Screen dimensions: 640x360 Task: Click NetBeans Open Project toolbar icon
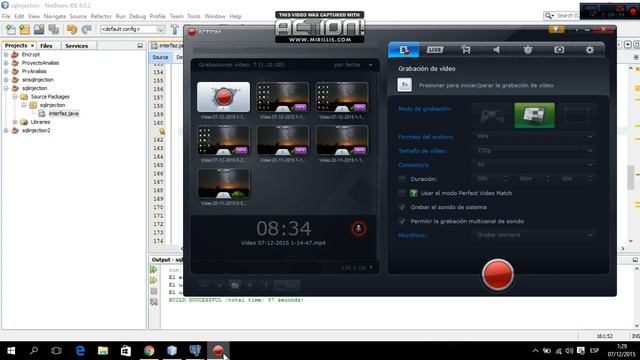click(x=39, y=29)
